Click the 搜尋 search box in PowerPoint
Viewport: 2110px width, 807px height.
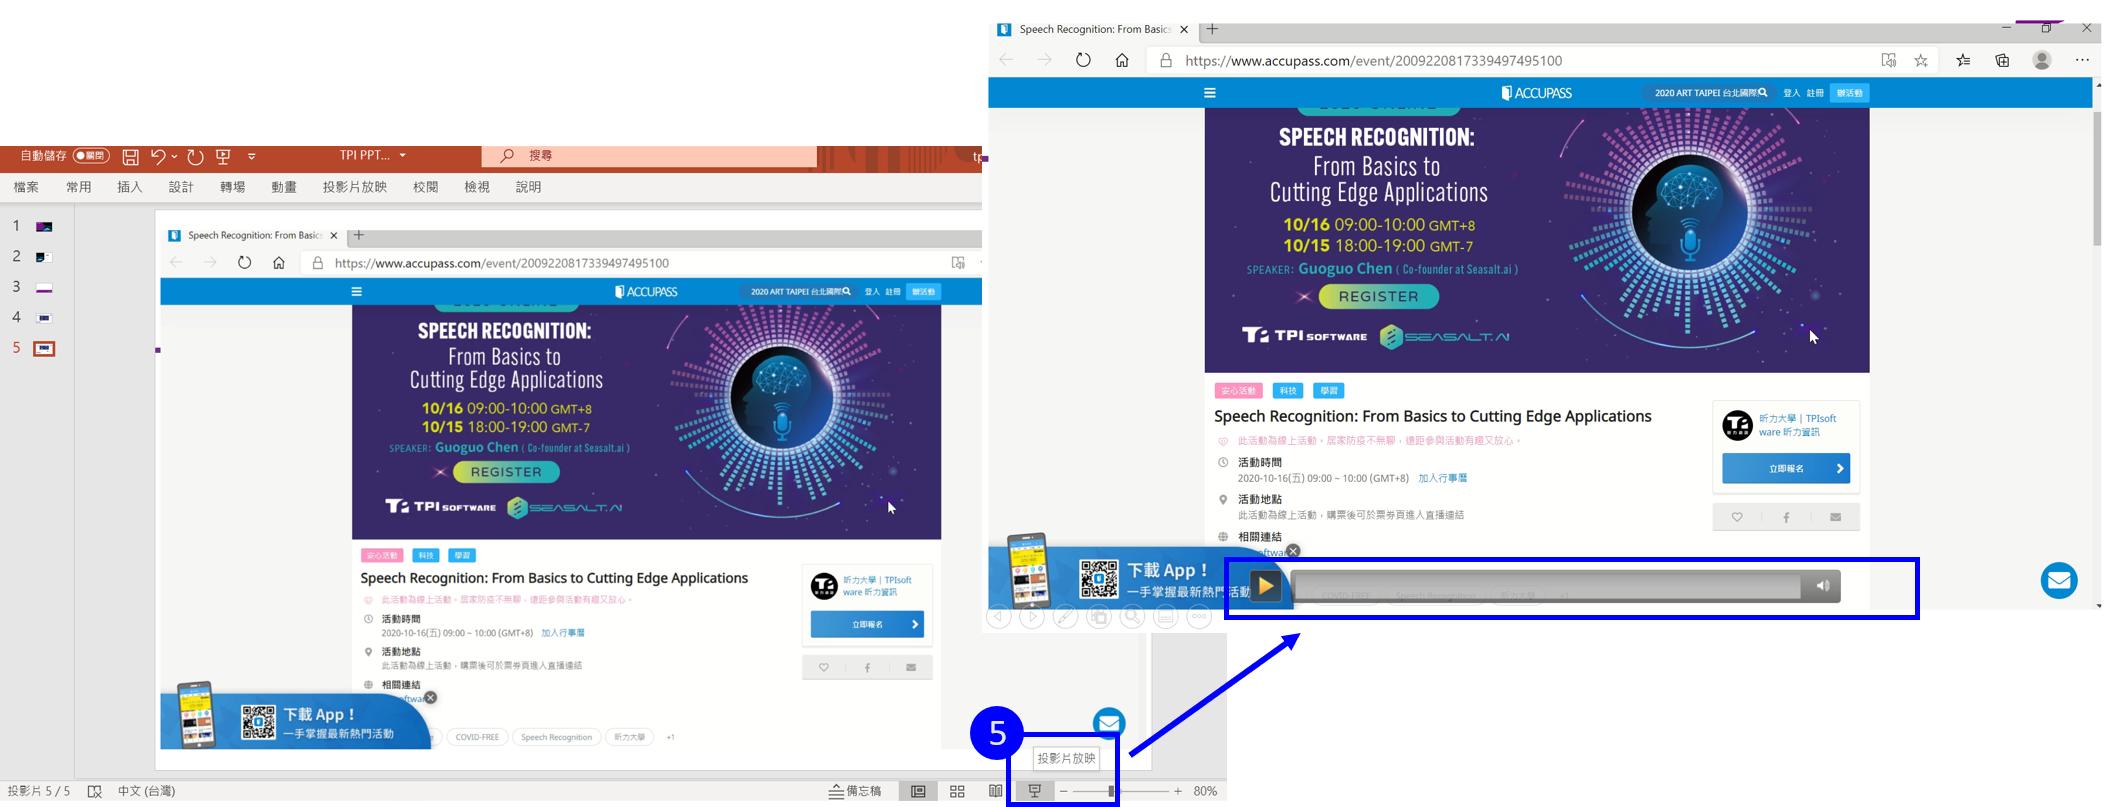[650, 156]
